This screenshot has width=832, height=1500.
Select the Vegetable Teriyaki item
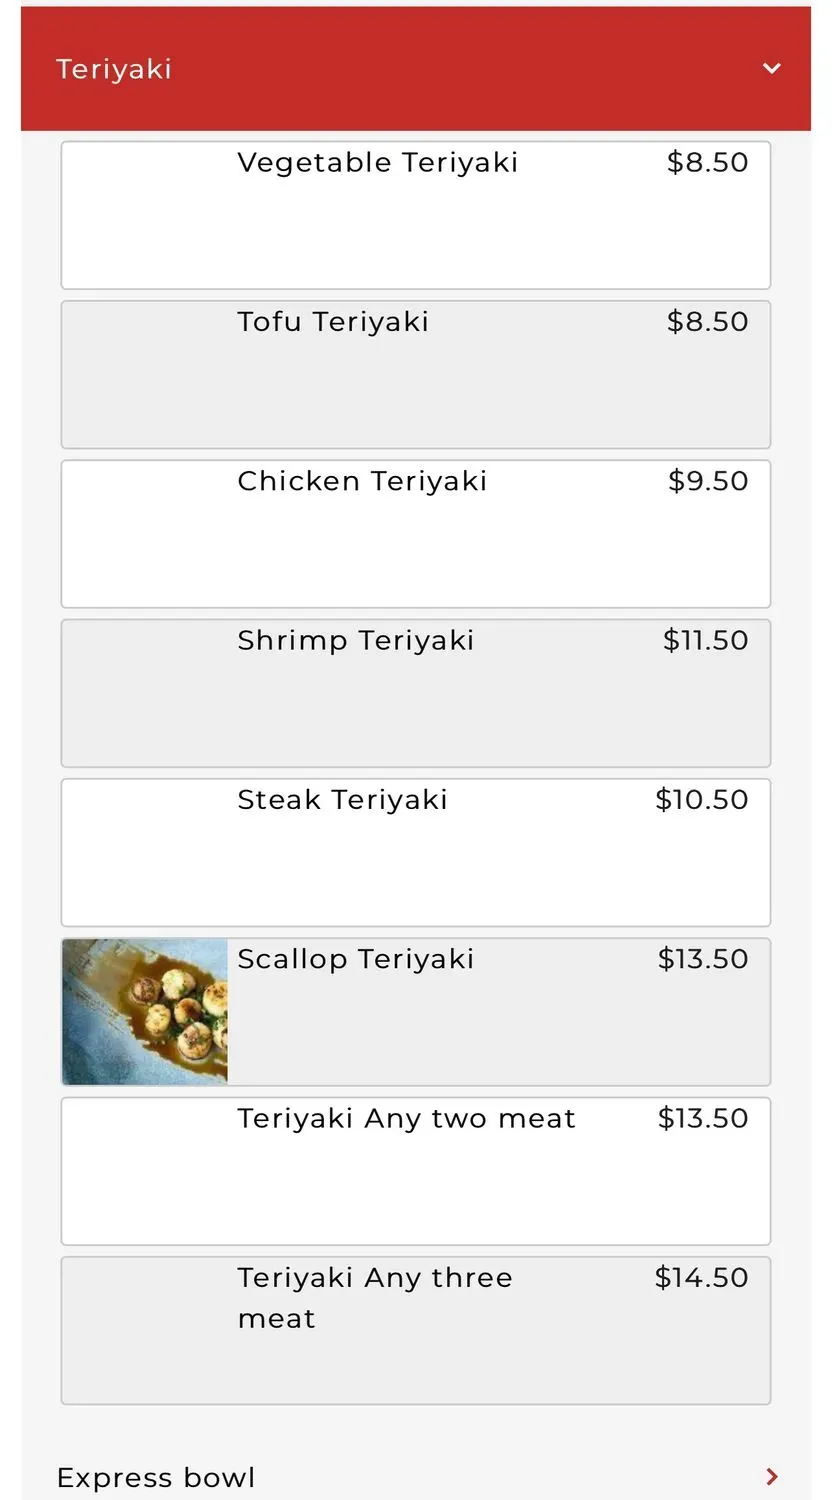coord(378,163)
